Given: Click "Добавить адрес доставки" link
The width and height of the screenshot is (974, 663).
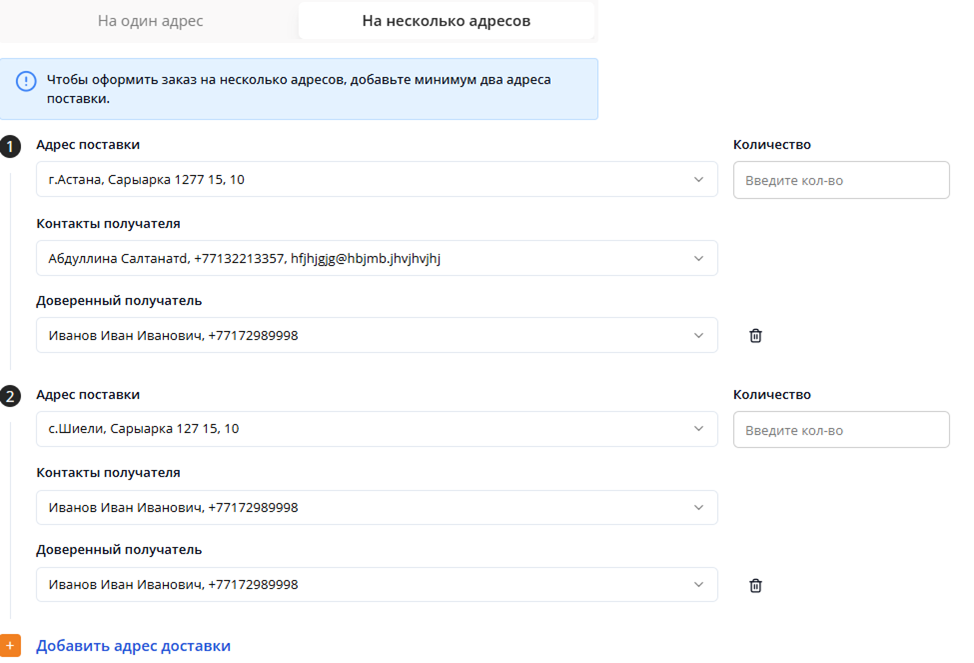Looking at the screenshot, I should point(133,646).
